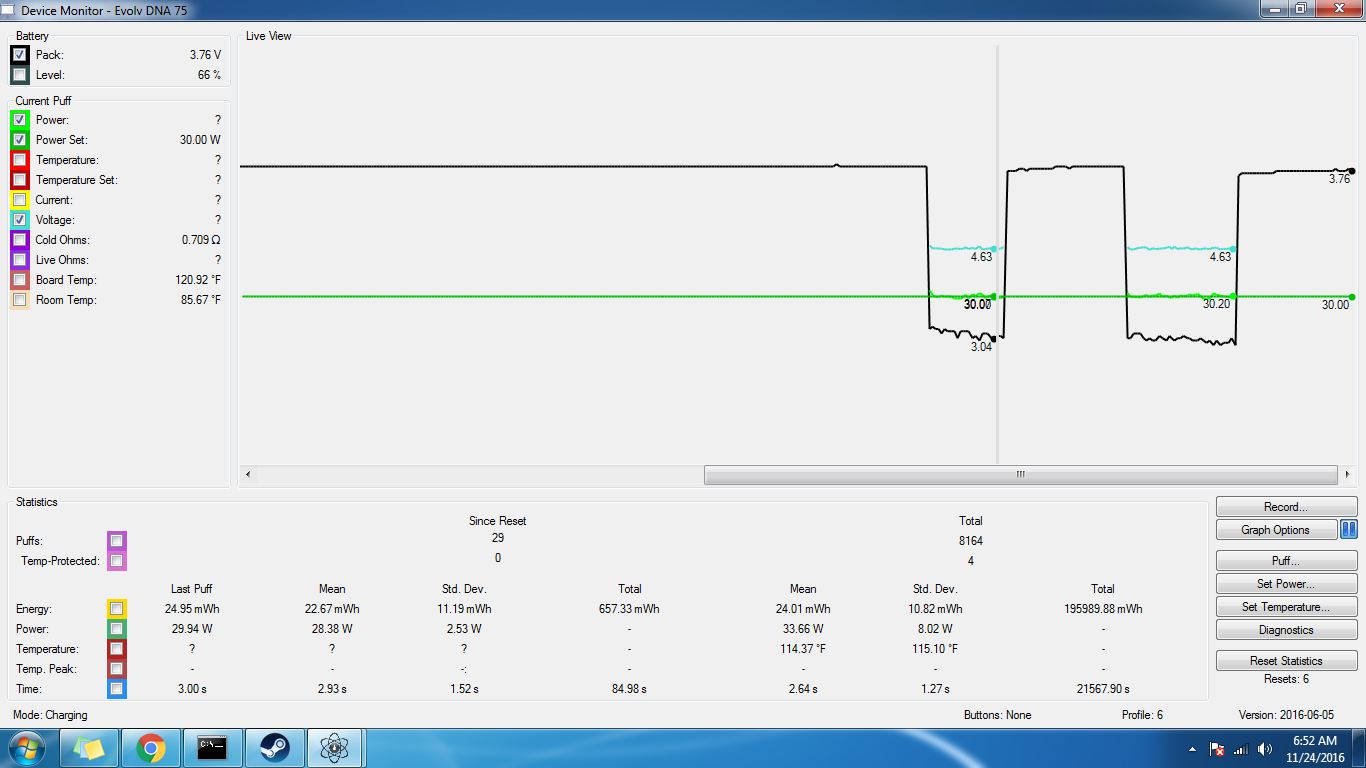The image size is (1366, 768).
Task: Open the Command Prompt taskbar icon
Action: [212, 748]
